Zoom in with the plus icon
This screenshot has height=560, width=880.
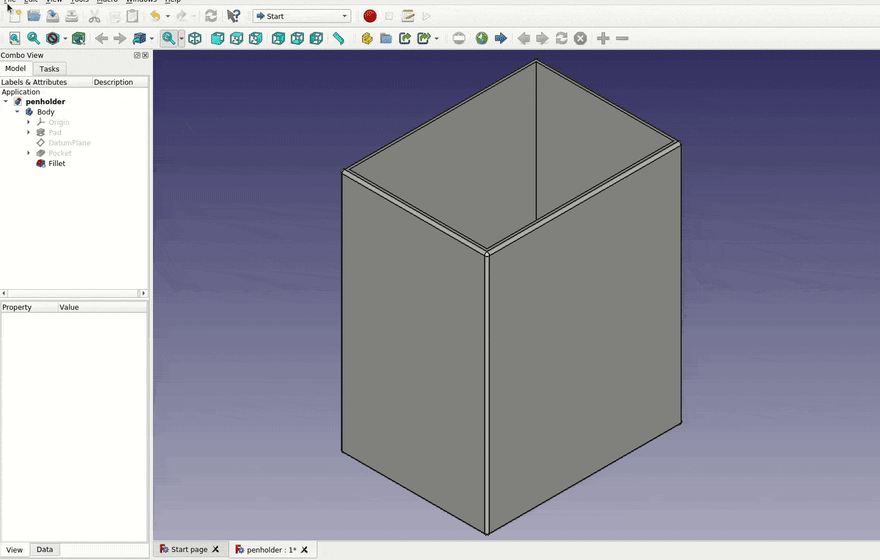pos(603,38)
